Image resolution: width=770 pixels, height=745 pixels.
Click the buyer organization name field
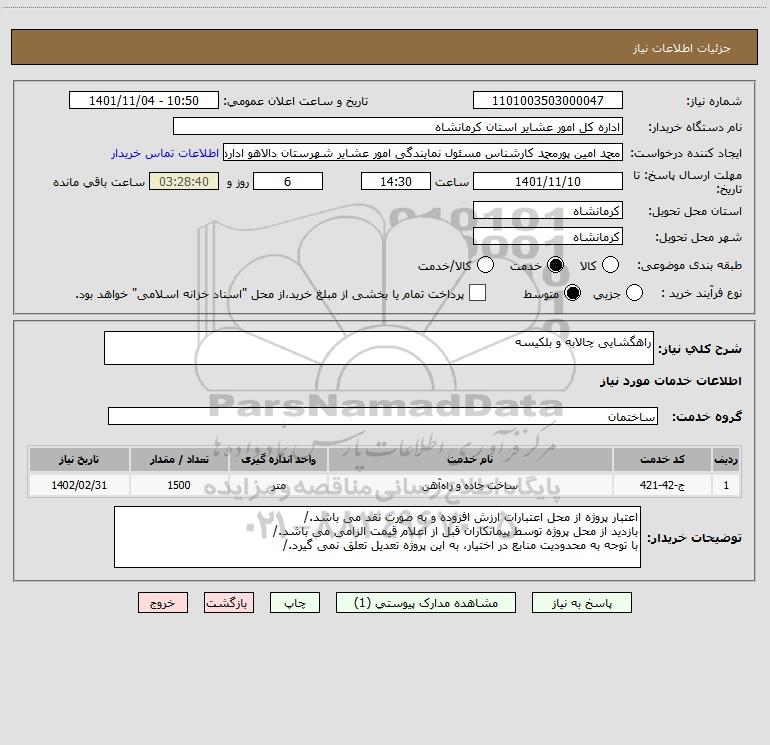pos(398,126)
